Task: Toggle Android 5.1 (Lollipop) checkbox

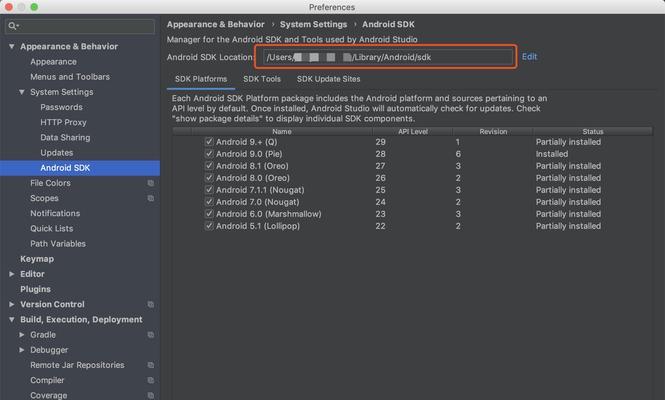Action: tap(209, 226)
